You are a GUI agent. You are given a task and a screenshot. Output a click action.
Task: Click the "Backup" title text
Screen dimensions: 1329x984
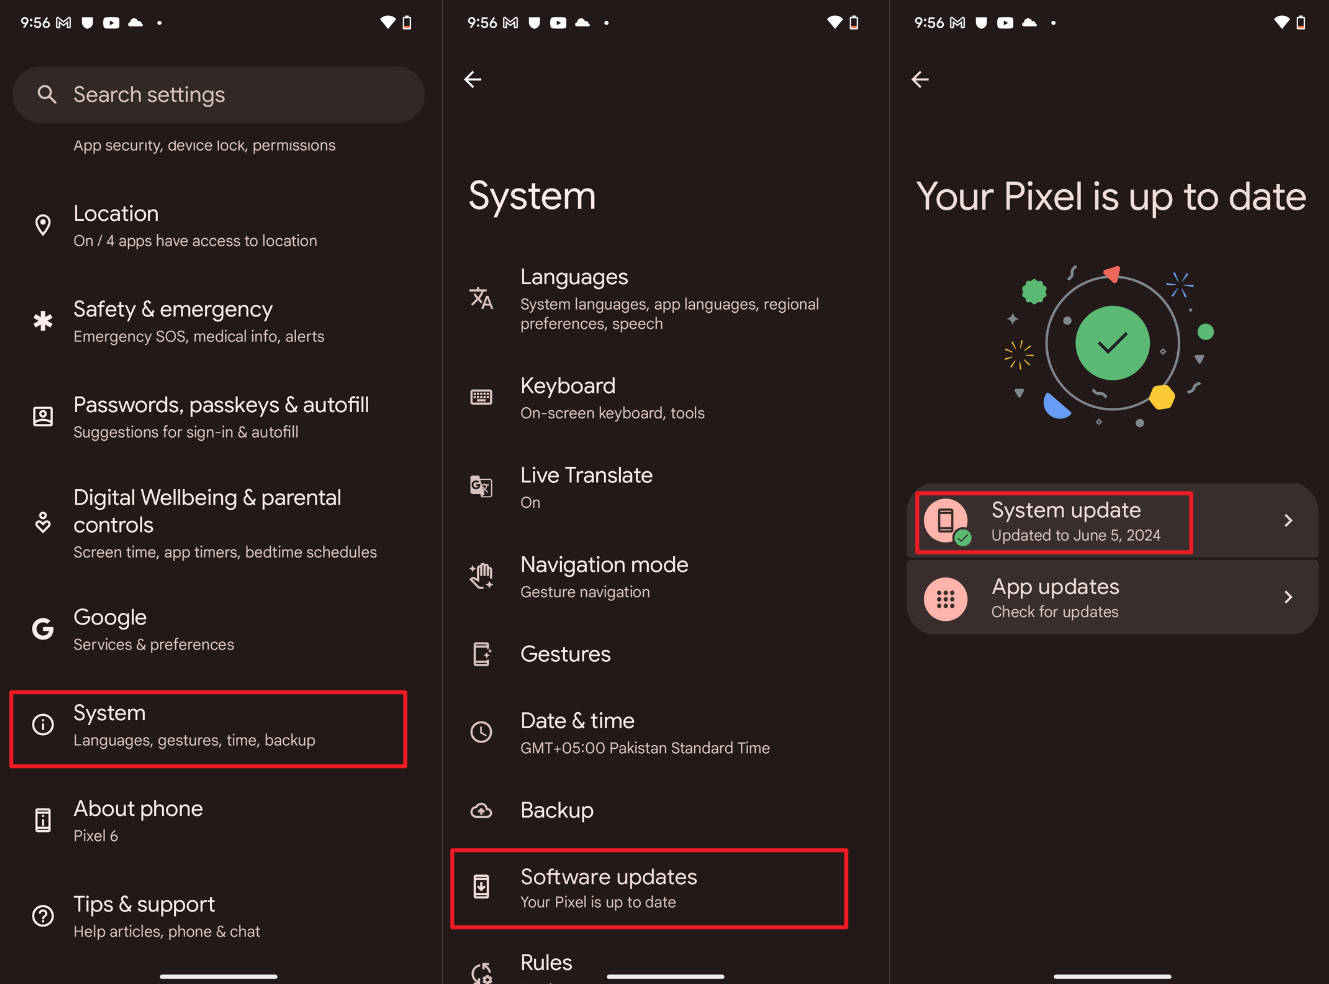(557, 810)
